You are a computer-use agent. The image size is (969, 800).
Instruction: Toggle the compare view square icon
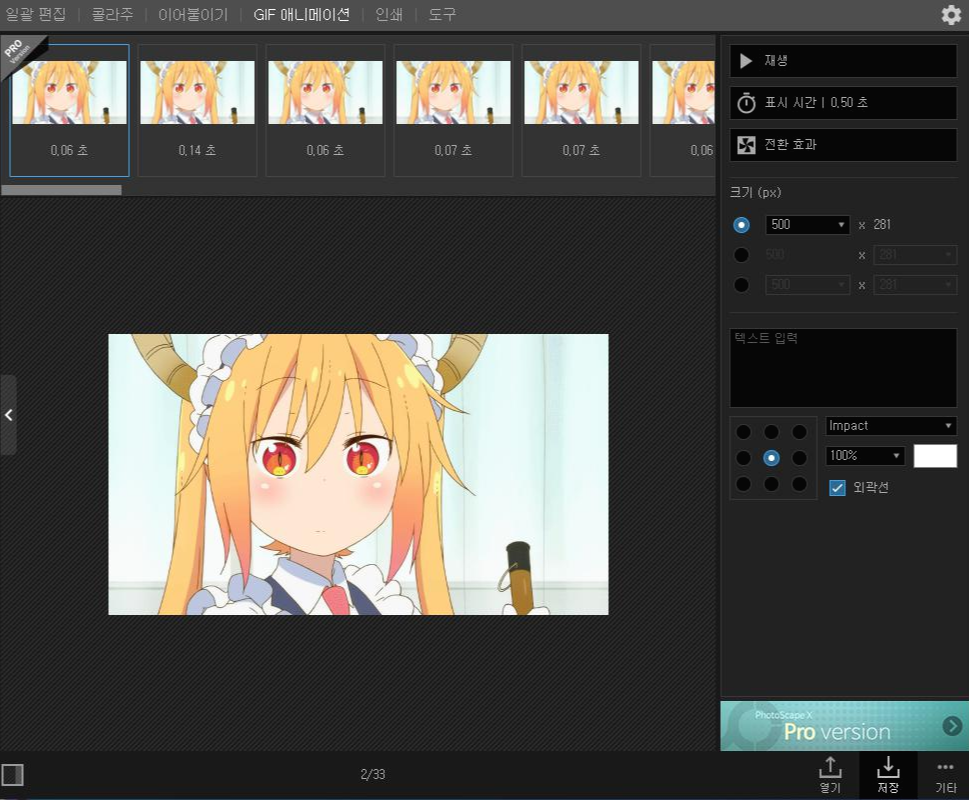pyautogui.click(x=12, y=775)
